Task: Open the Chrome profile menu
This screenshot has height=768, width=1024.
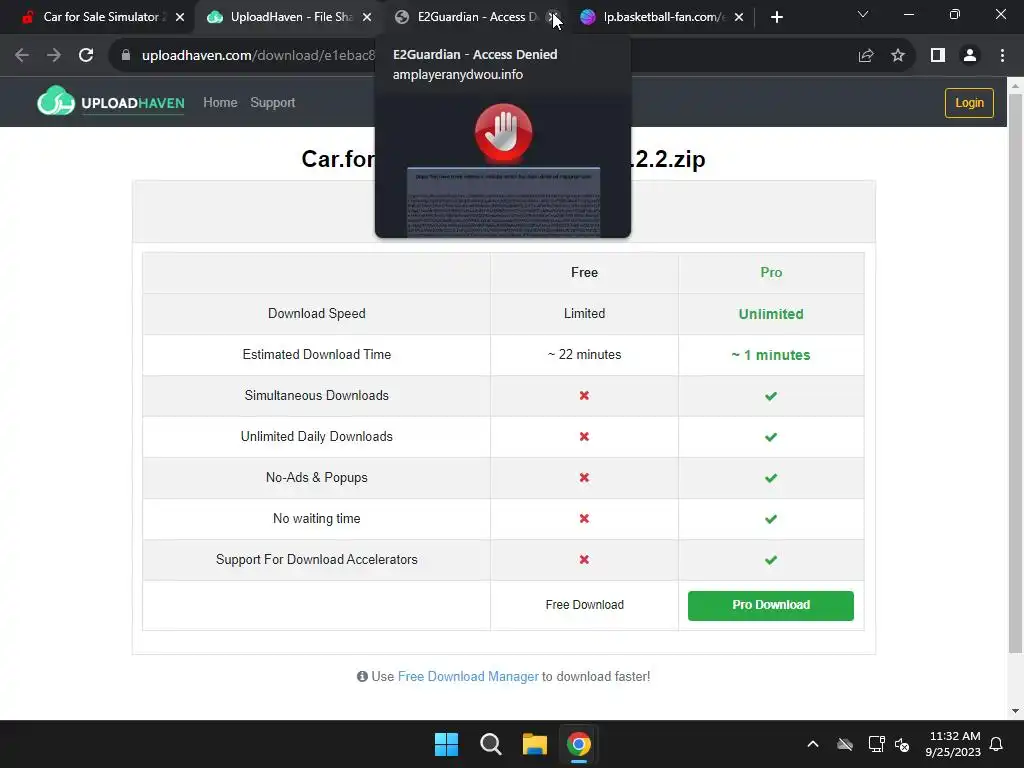Action: click(x=970, y=56)
